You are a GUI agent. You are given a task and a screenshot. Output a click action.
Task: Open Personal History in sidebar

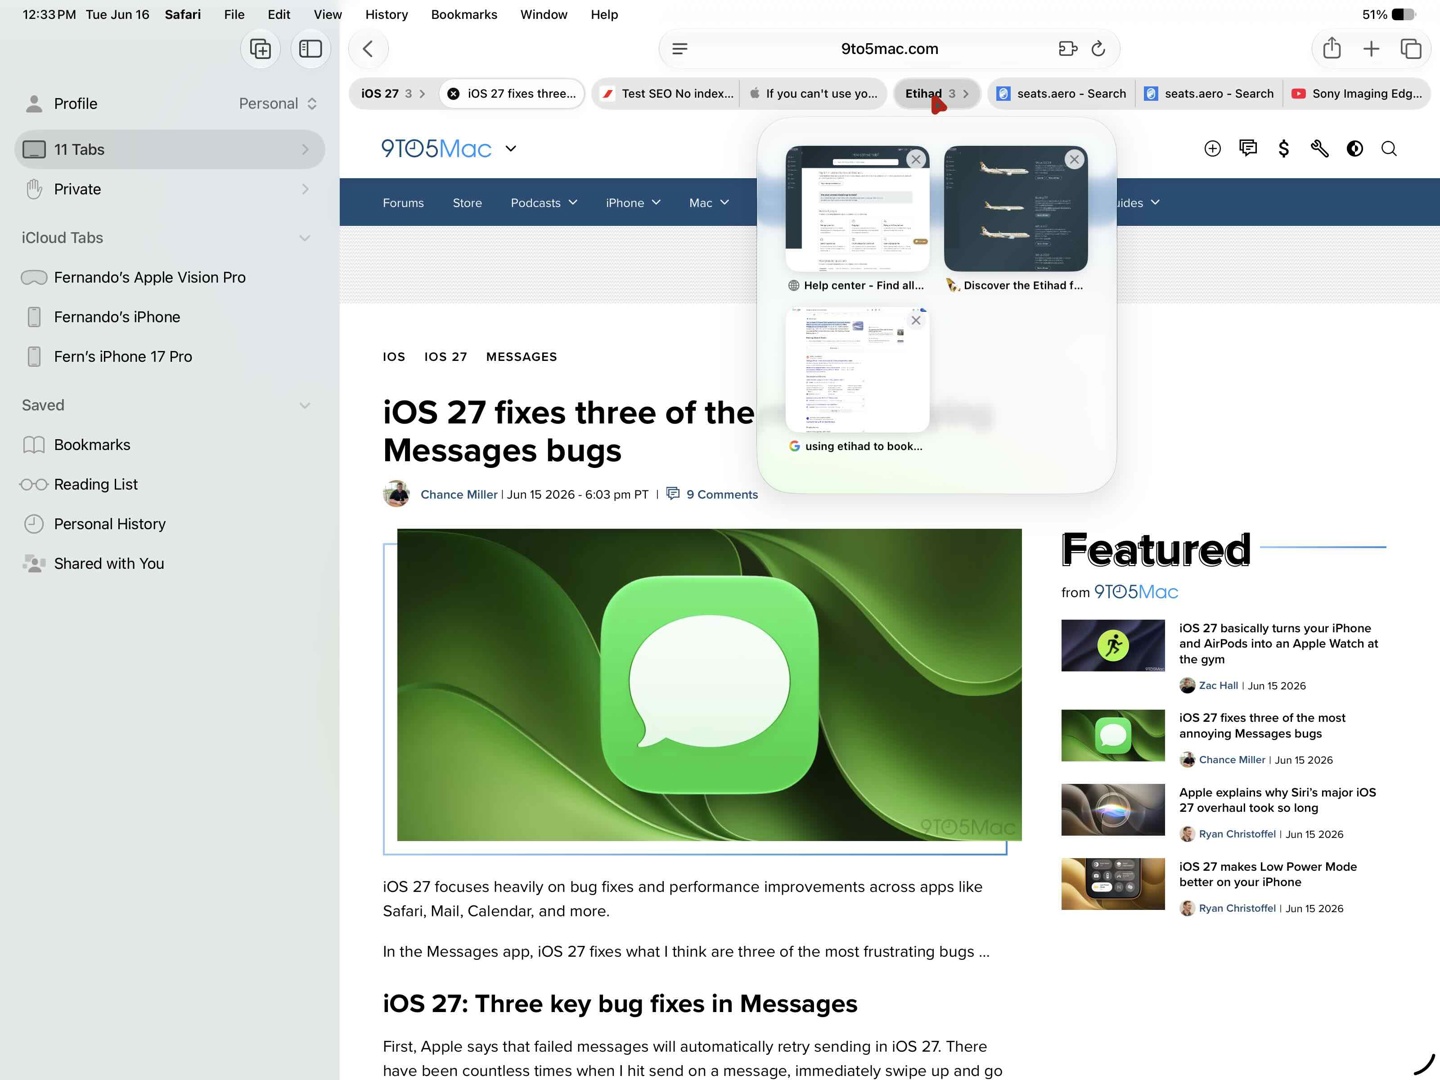click(x=169, y=524)
